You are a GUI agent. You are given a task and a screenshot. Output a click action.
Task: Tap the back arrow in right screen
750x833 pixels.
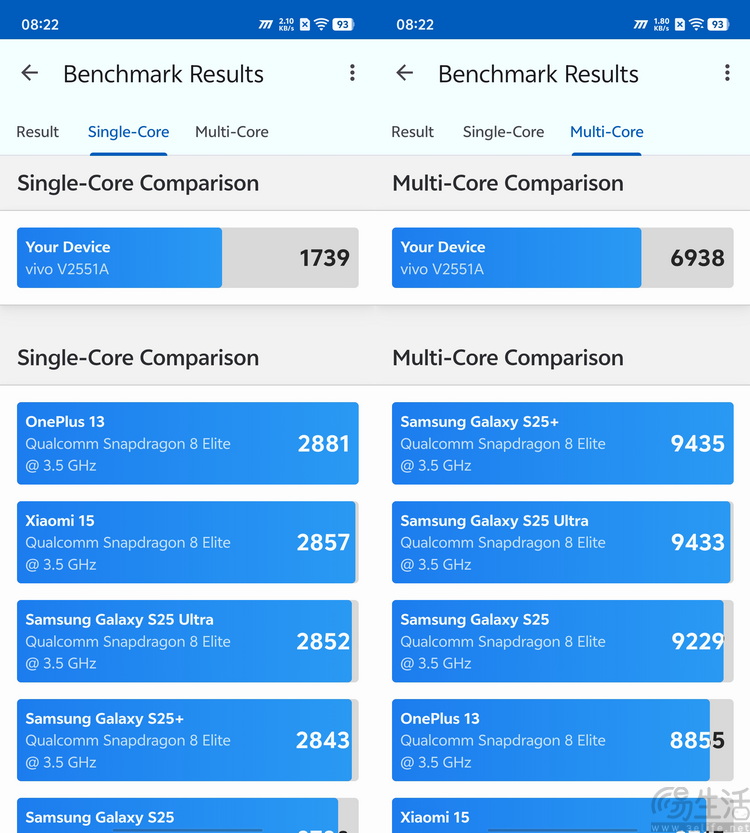pyautogui.click(x=405, y=73)
